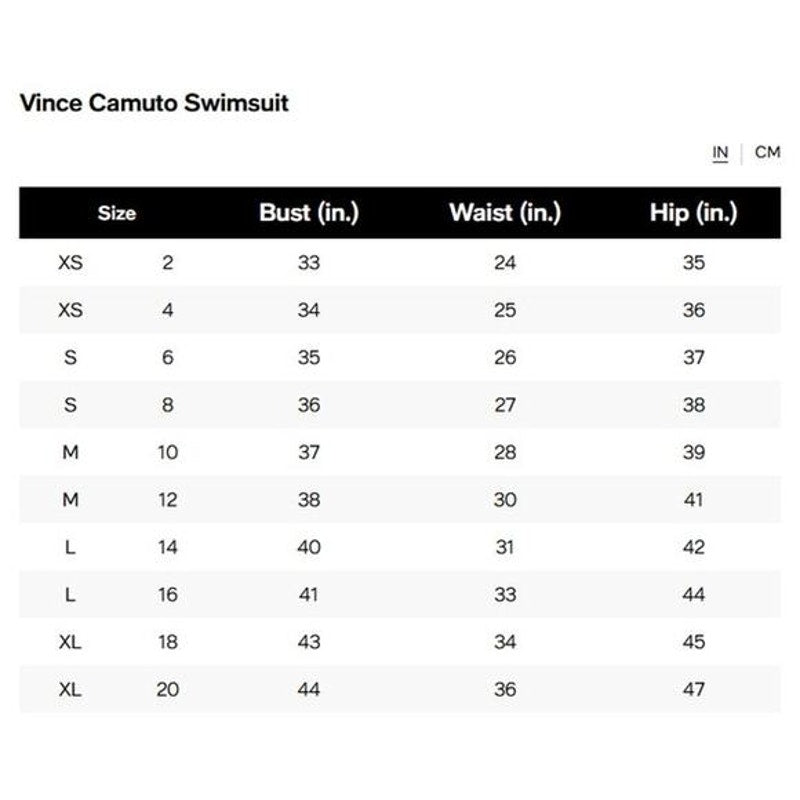Click the M label in size 12 row
800x800 pixels.
[x=70, y=500]
